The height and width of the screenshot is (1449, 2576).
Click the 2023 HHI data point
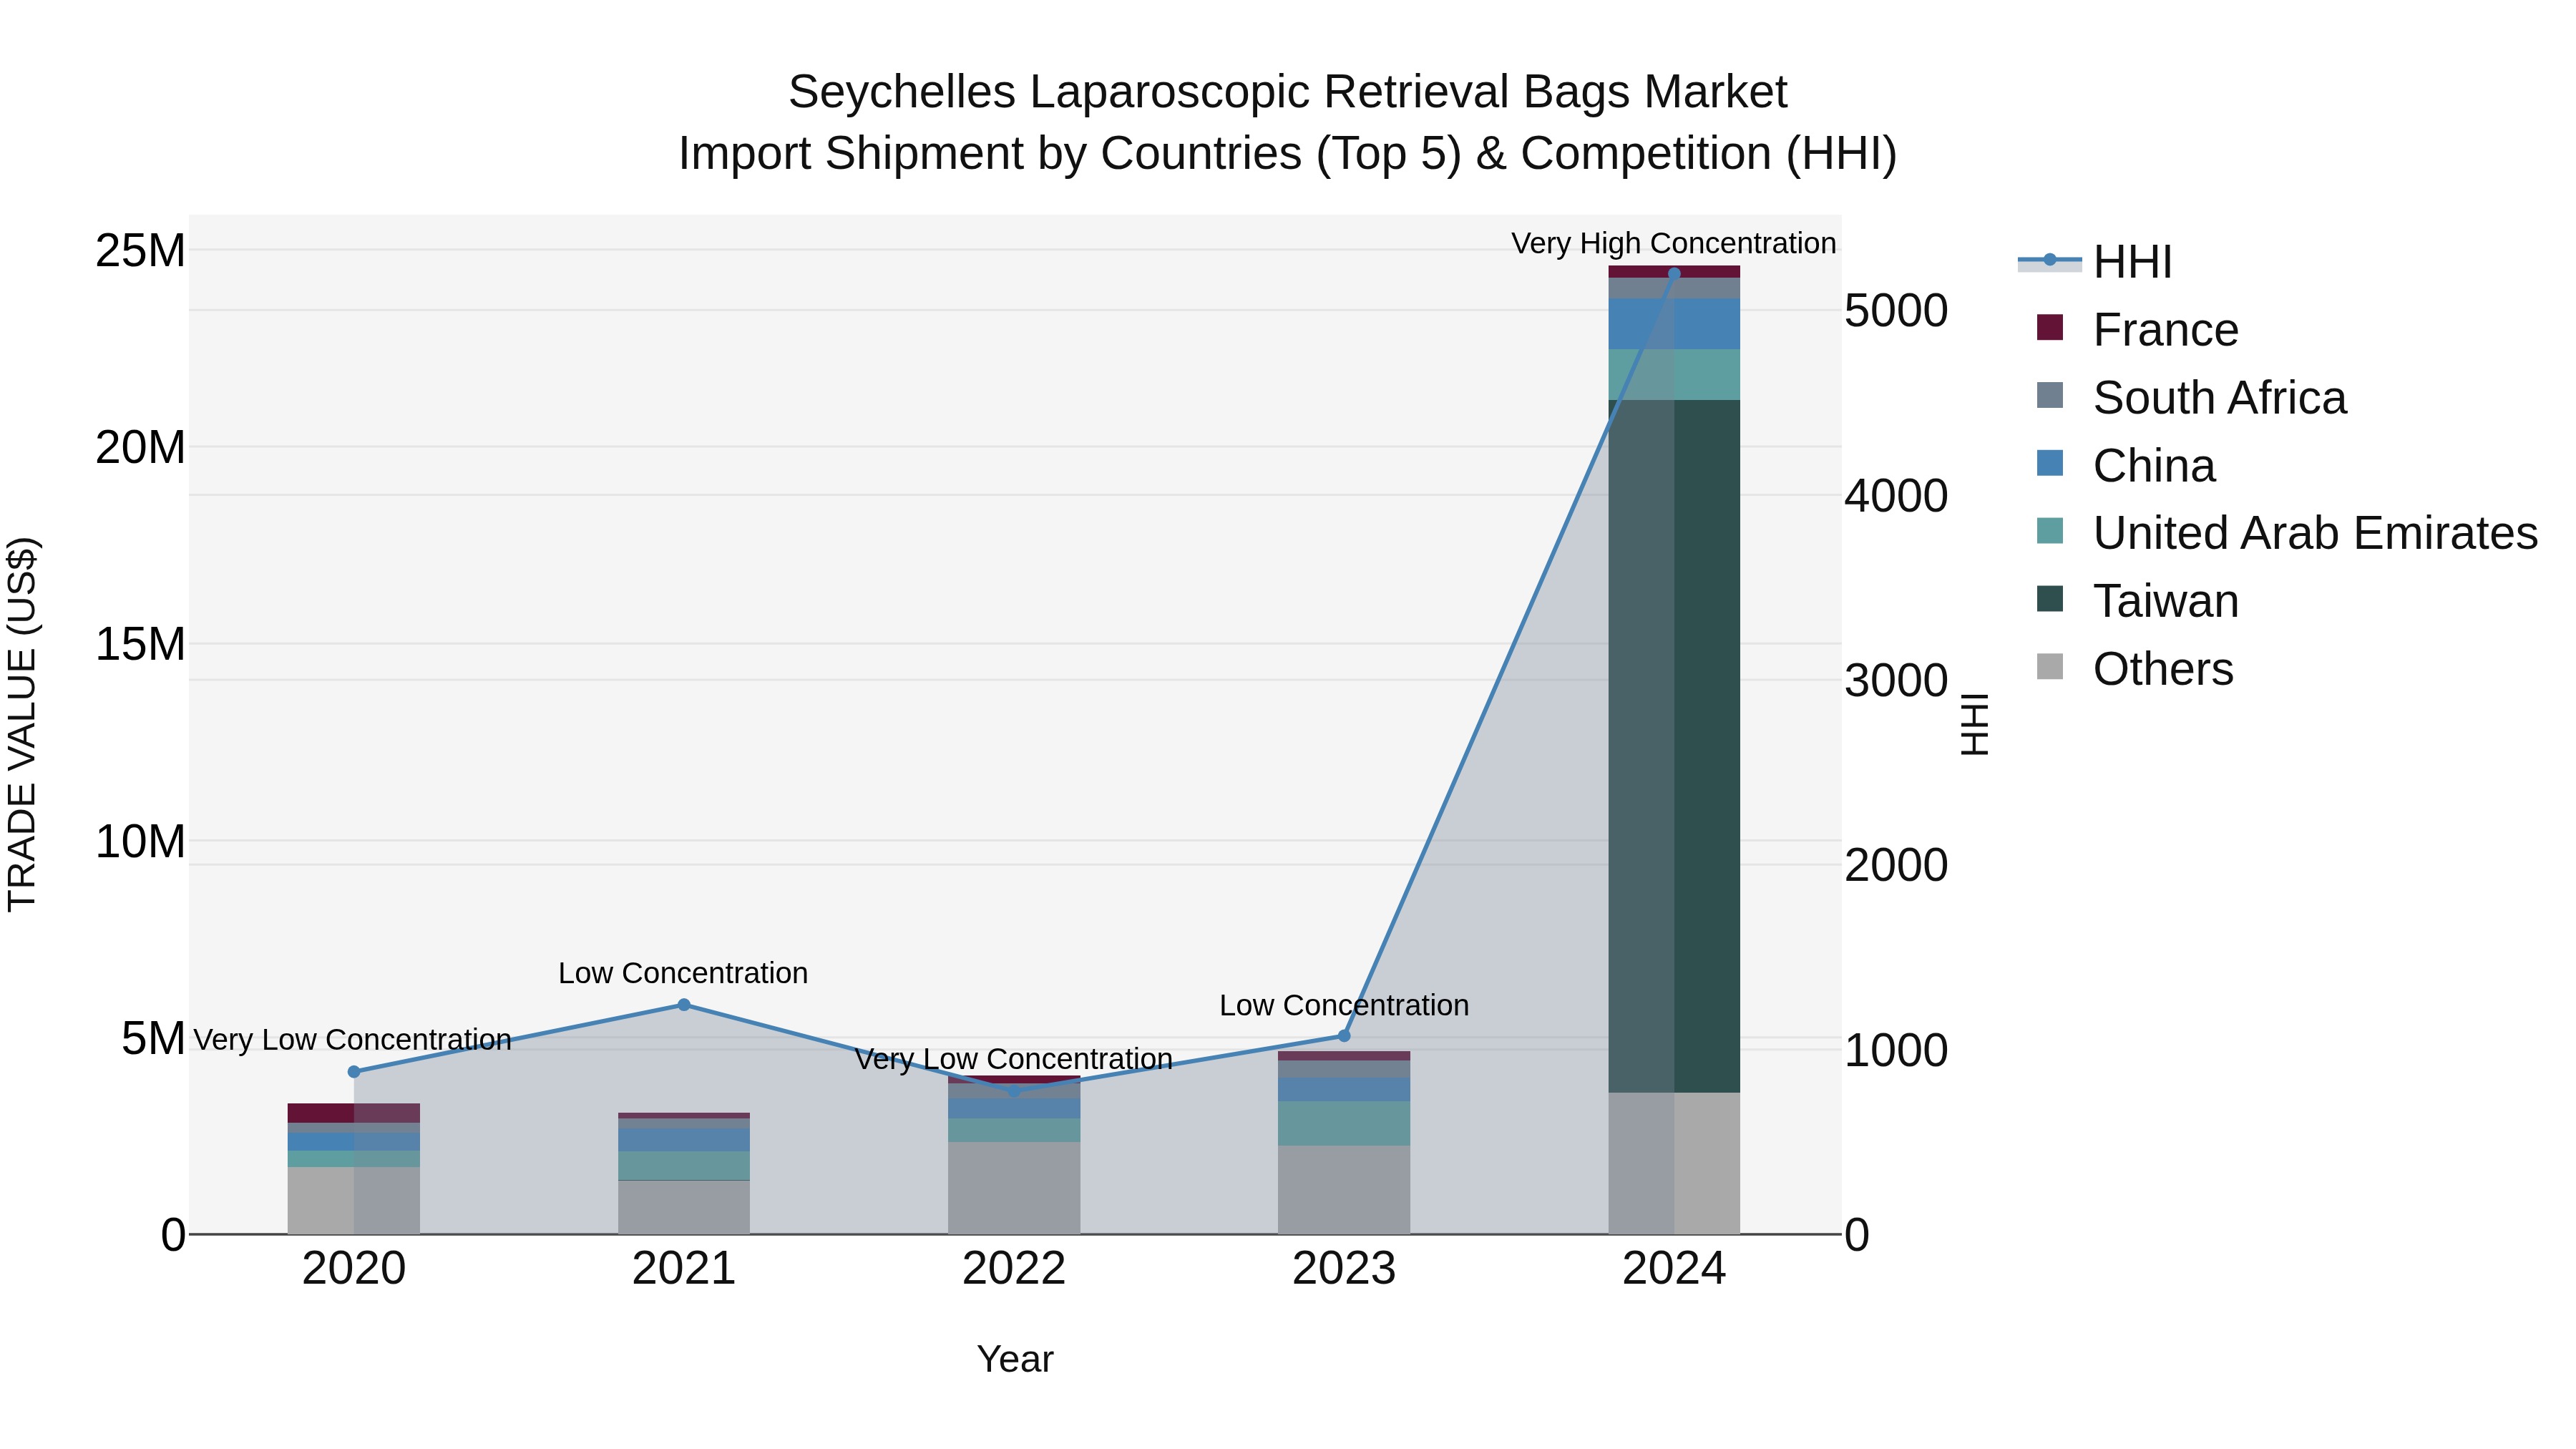tap(1344, 1036)
